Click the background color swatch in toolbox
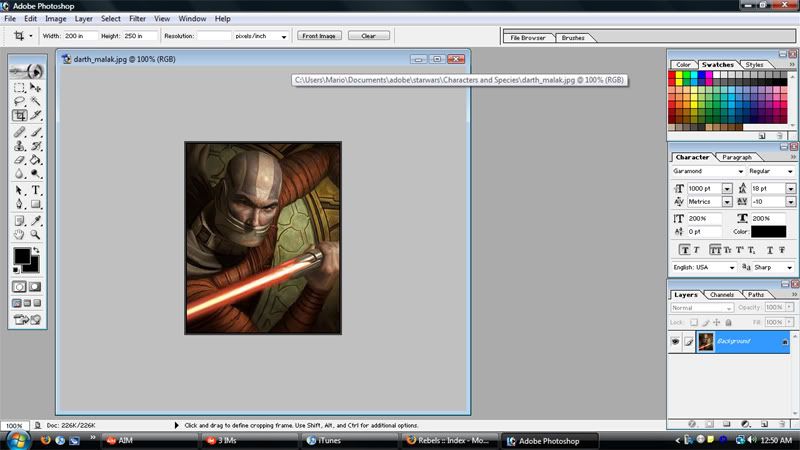This screenshot has height=450, width=800. click(33, 267)
